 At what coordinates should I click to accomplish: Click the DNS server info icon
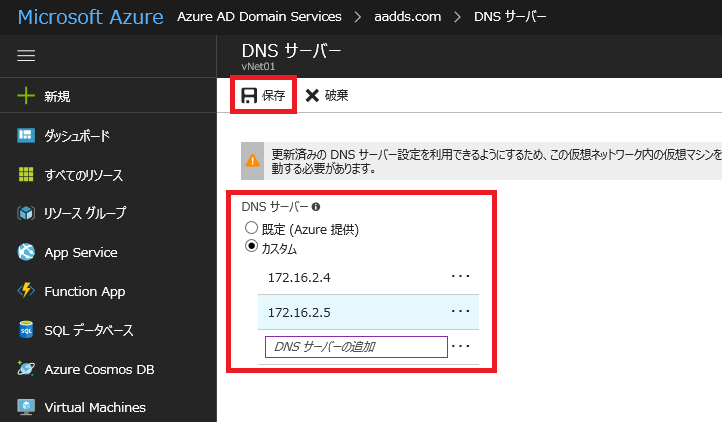316,207
